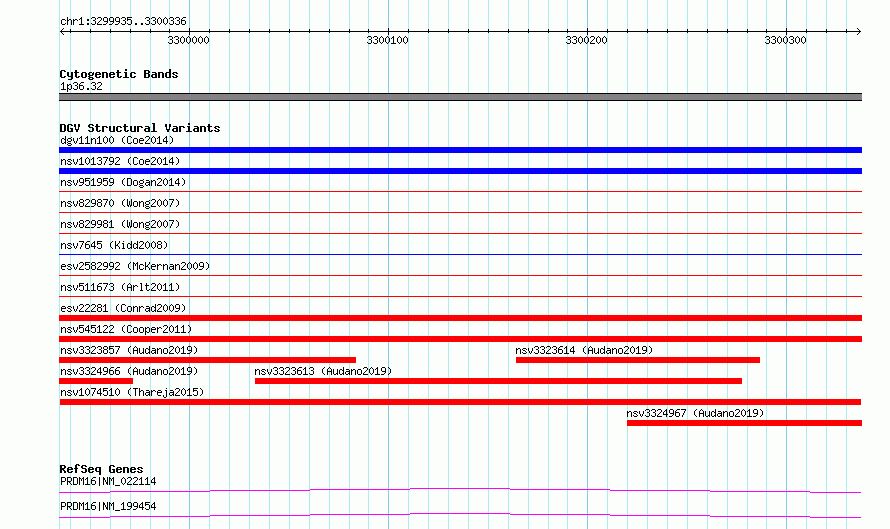Click the nsv7645 (Kidd2008) variant label
The width and height of the screenshot is (890, 529).
pos(114,245)
